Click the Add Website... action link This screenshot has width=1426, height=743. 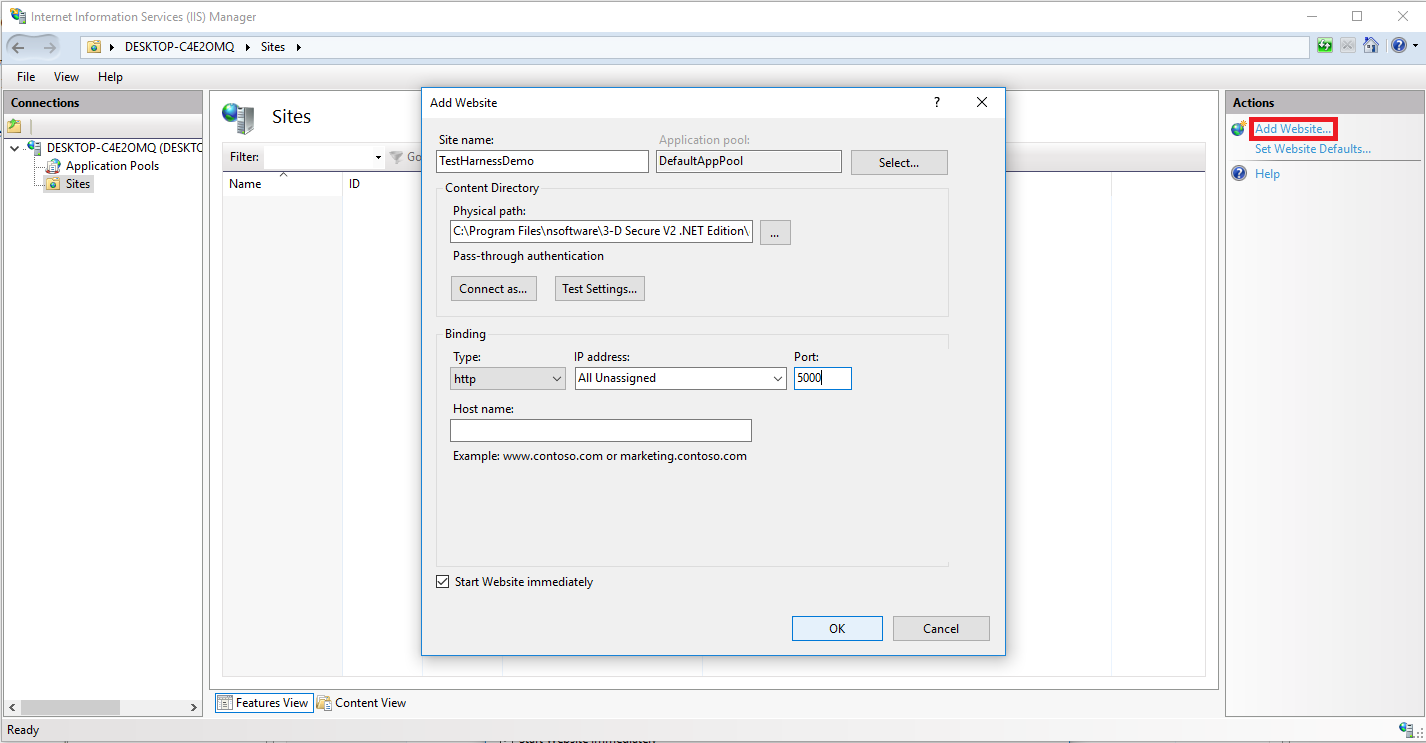point(1293,129)
